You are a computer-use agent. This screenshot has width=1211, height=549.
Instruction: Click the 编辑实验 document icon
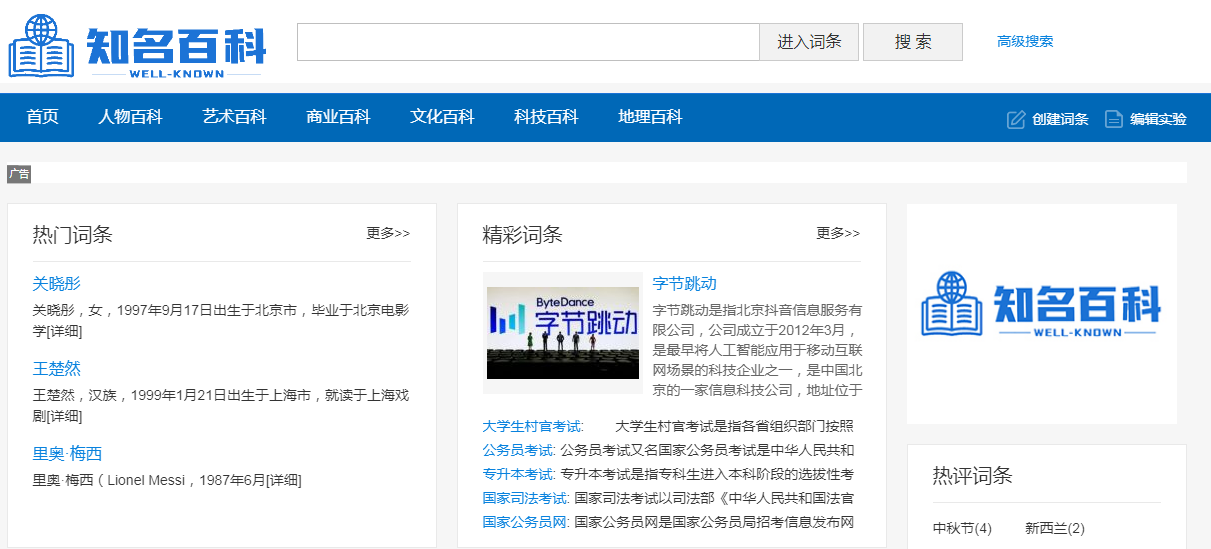pos(1113,119)
